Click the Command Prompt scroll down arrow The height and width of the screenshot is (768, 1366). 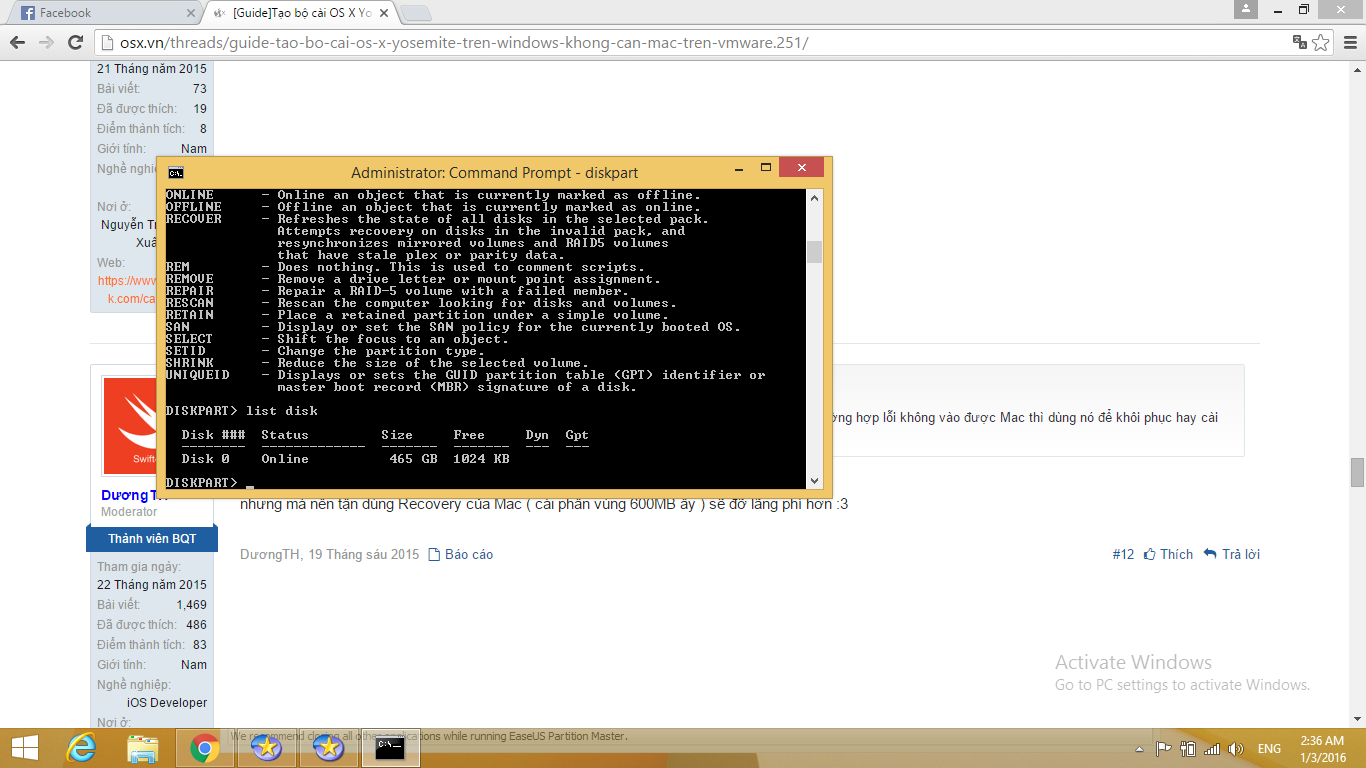click(x=814, y=481)
